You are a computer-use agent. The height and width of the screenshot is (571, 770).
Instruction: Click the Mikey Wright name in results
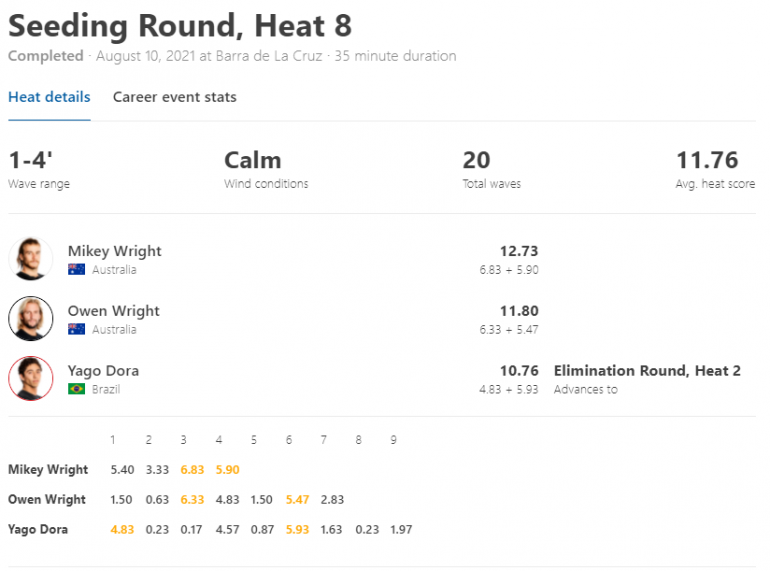pyautogui.click(x=114, y=251)
